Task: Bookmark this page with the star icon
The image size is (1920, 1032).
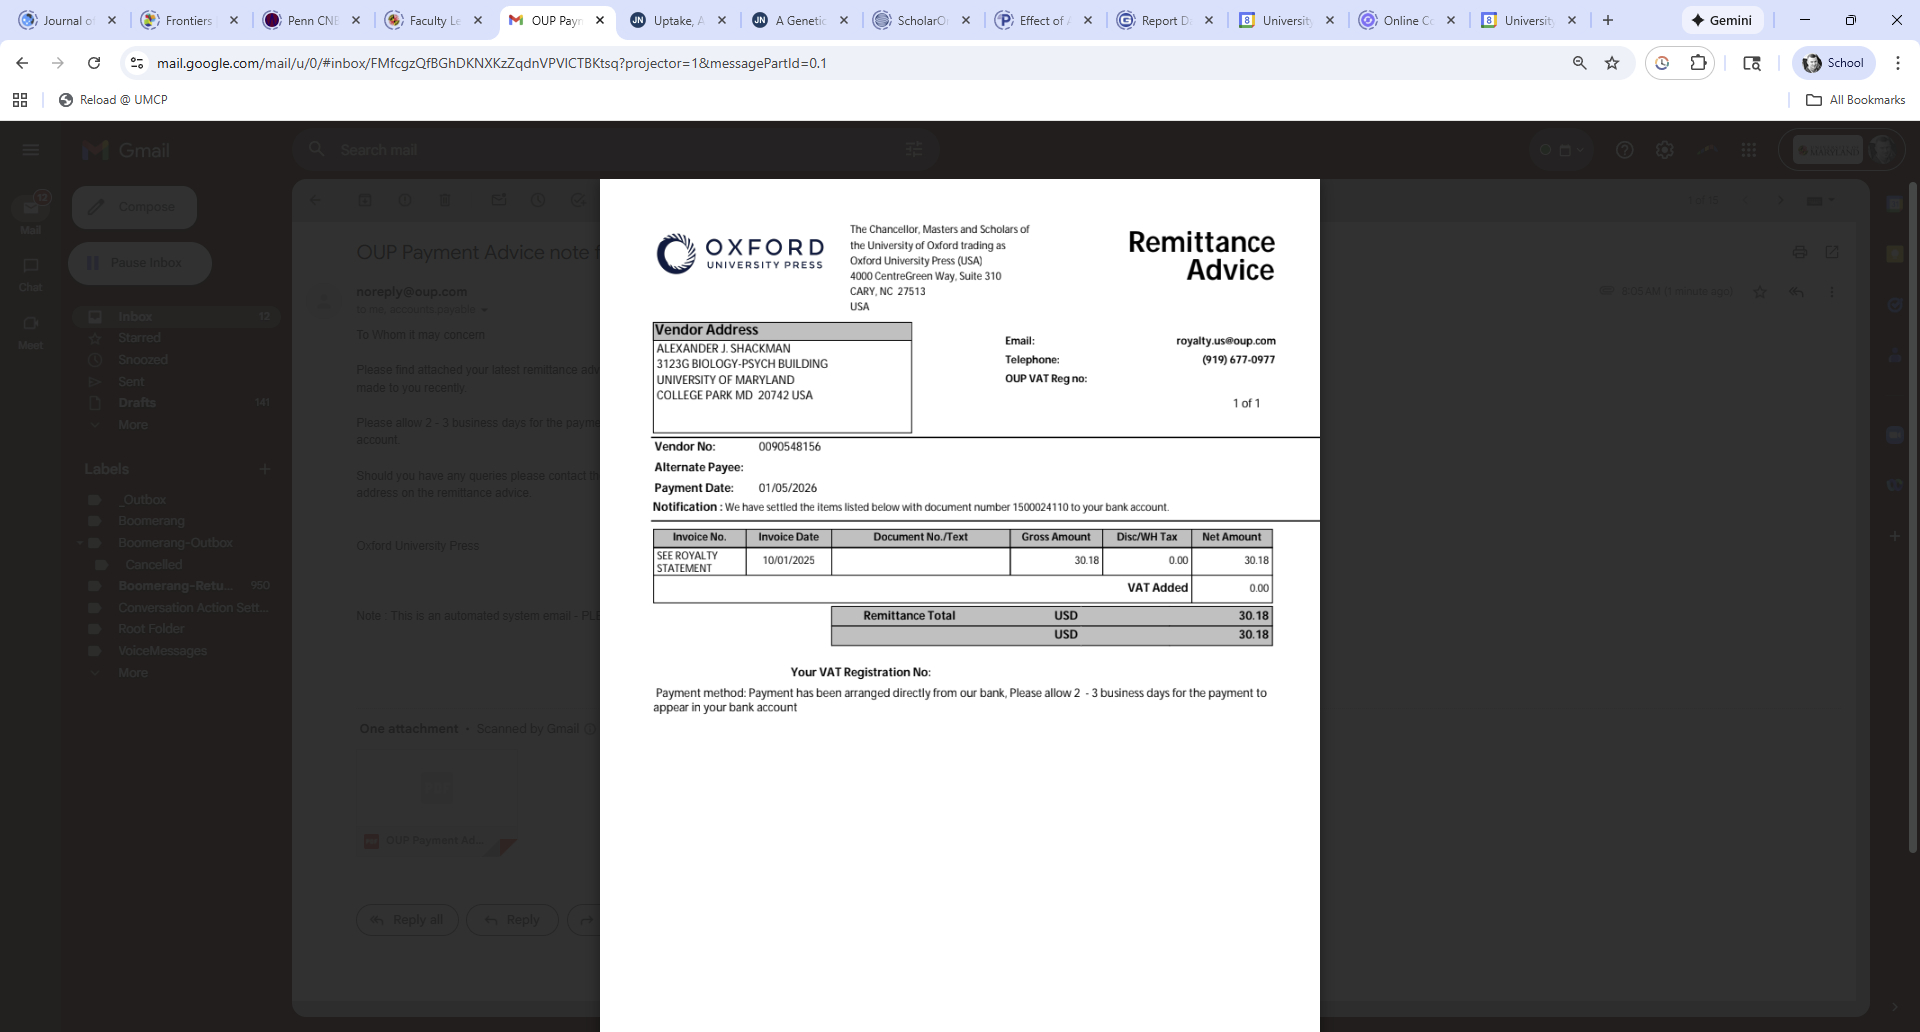Action: coord(1612,63)
